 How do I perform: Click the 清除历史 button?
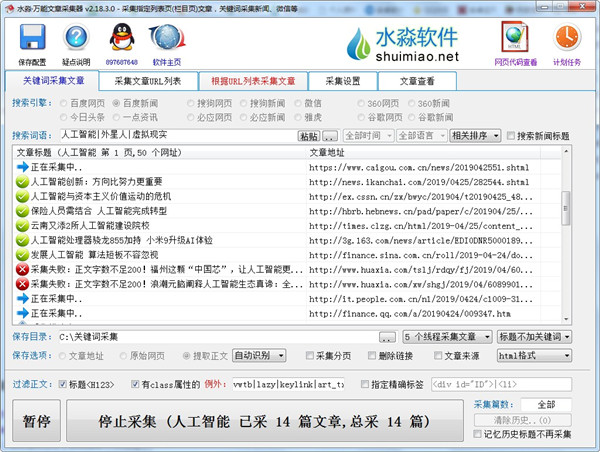tap(523, 420)
